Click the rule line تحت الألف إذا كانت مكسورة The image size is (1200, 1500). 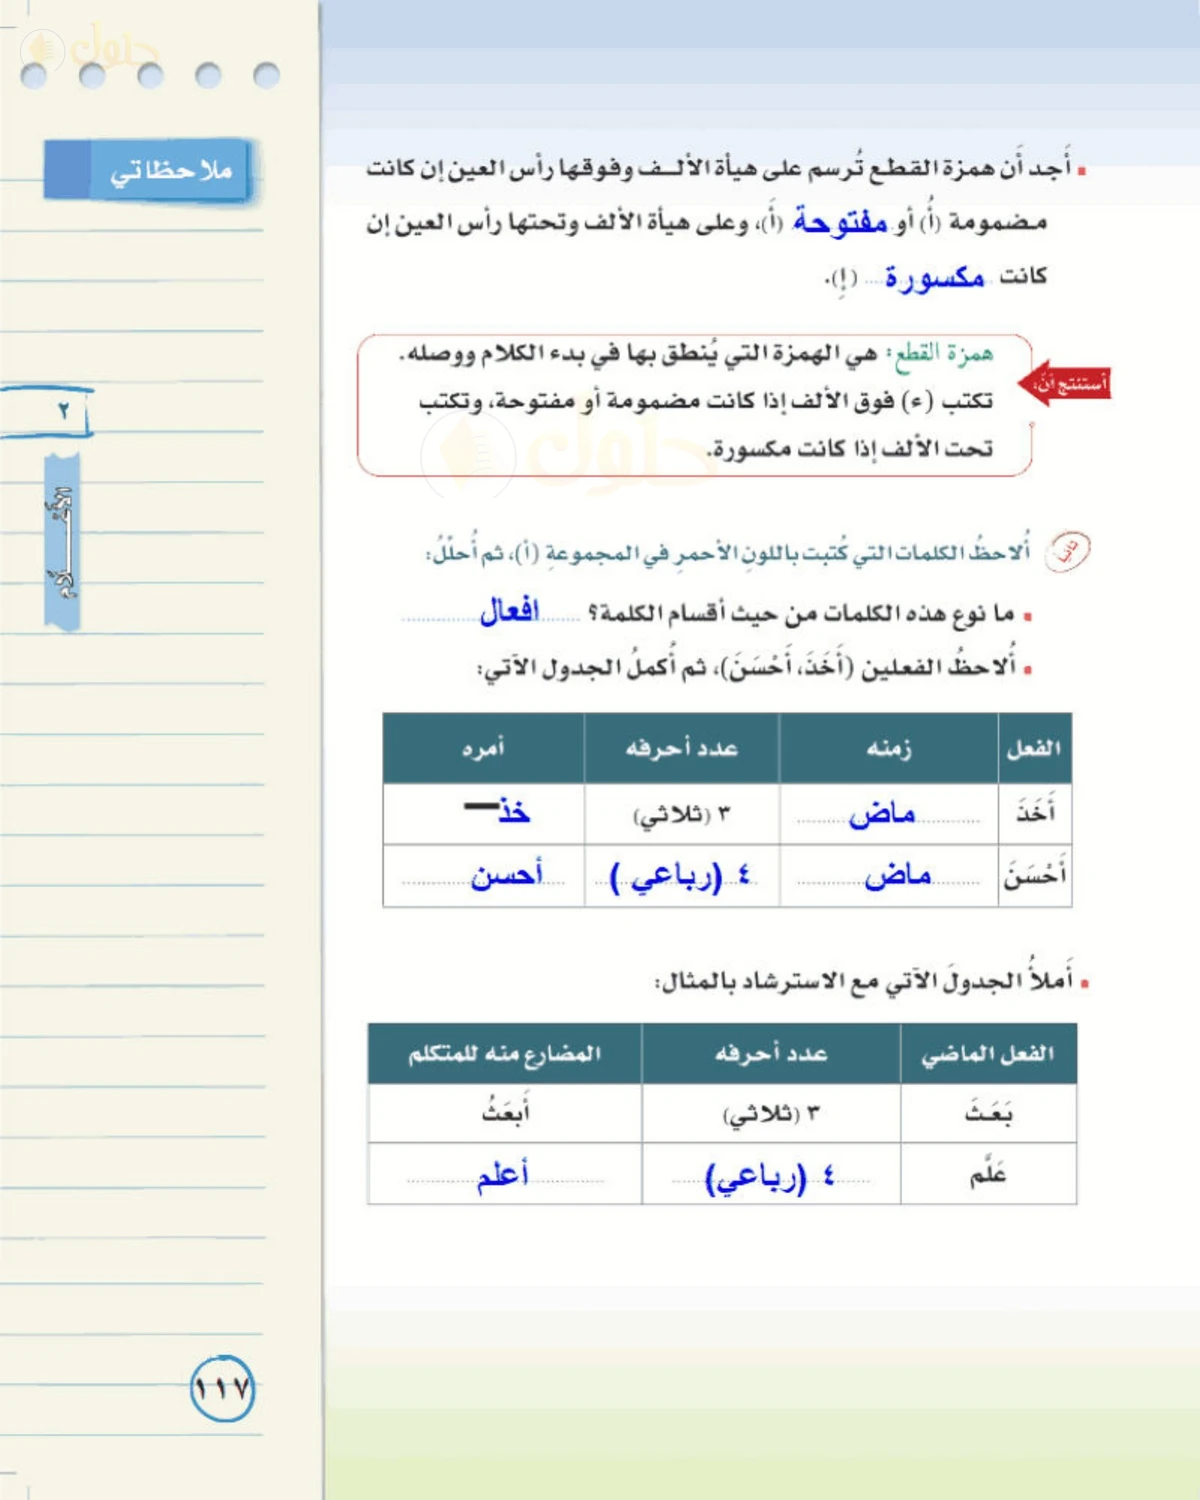click(x=850, y=448)
